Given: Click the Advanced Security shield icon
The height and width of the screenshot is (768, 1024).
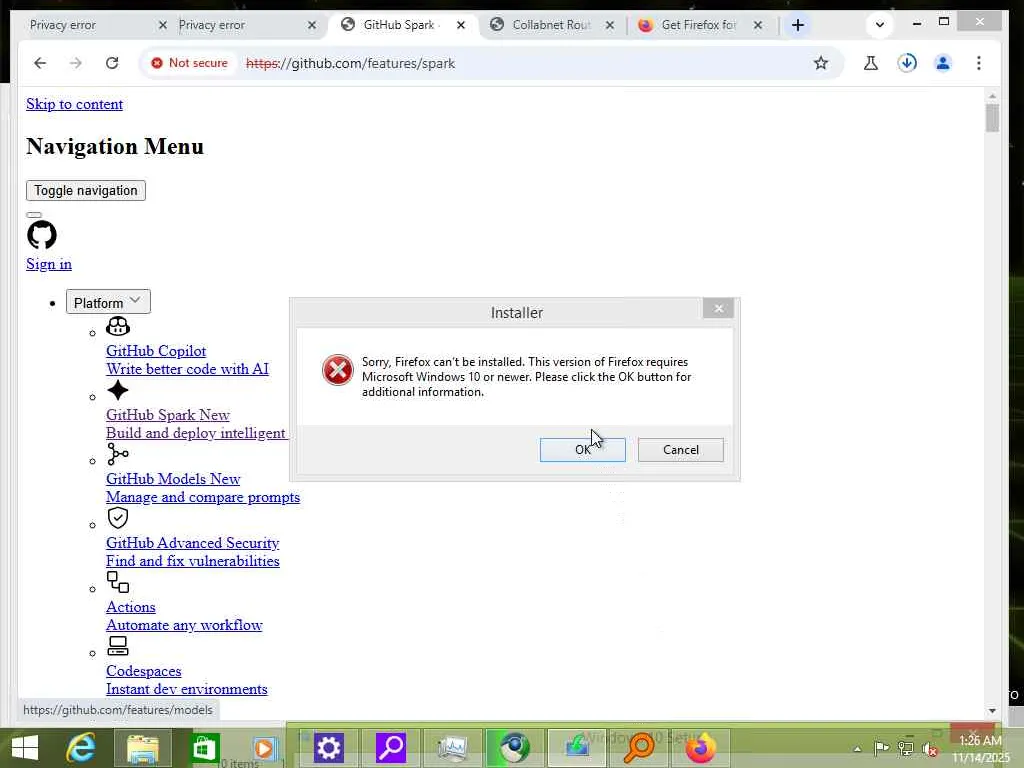Looking at the screenshot, I should [118, 518].
